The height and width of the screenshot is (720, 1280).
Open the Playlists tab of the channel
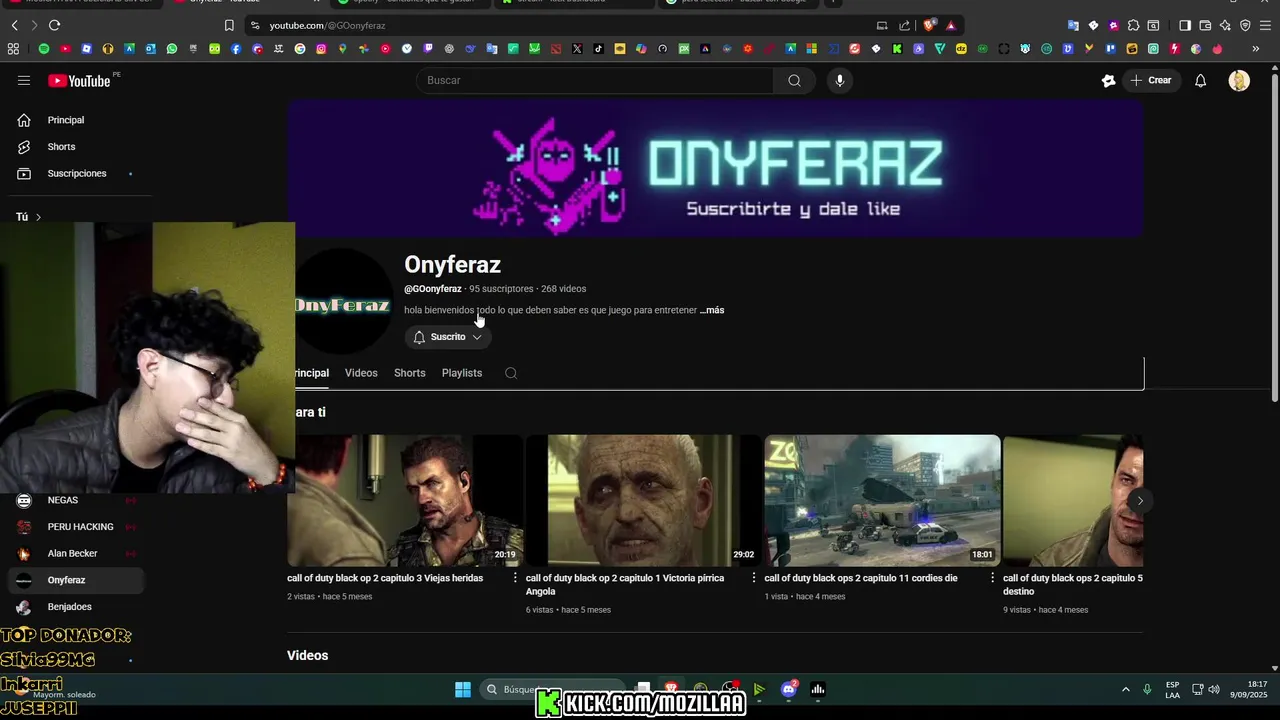pyautogui.click(x=462, y=373)
